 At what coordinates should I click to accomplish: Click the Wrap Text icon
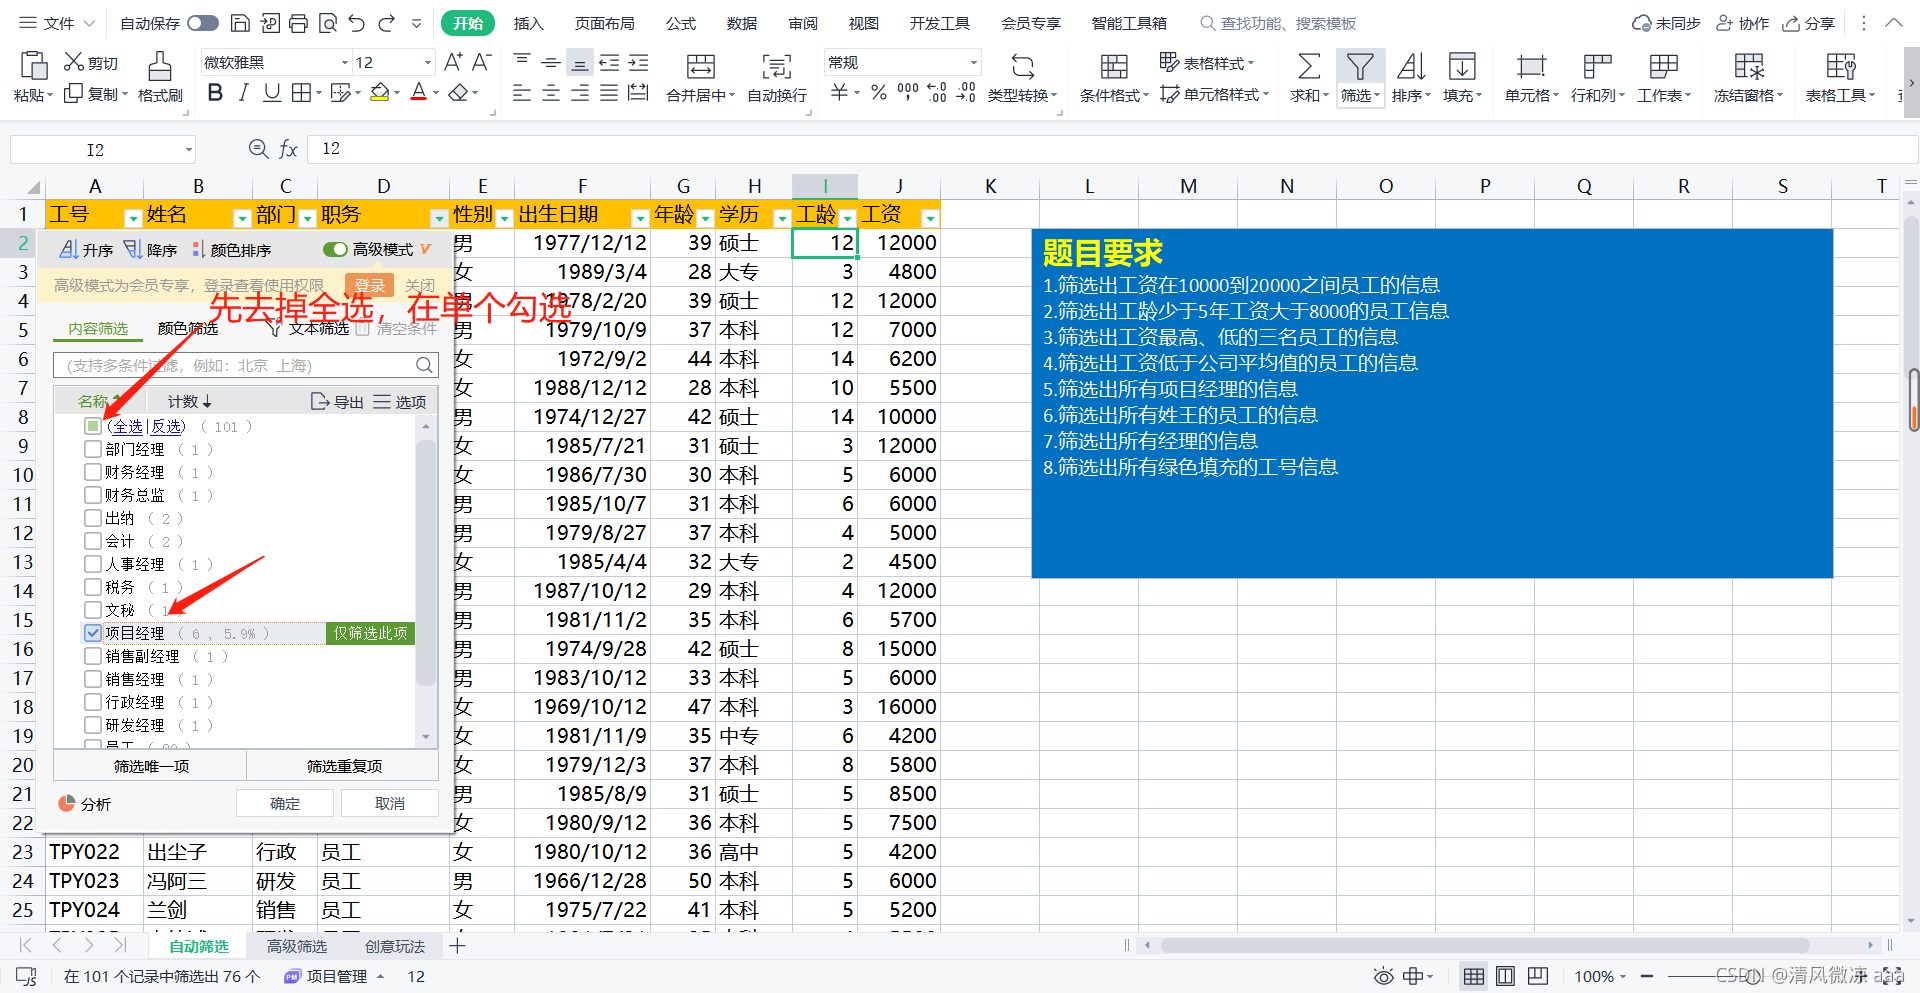click(x=776, y=67)
